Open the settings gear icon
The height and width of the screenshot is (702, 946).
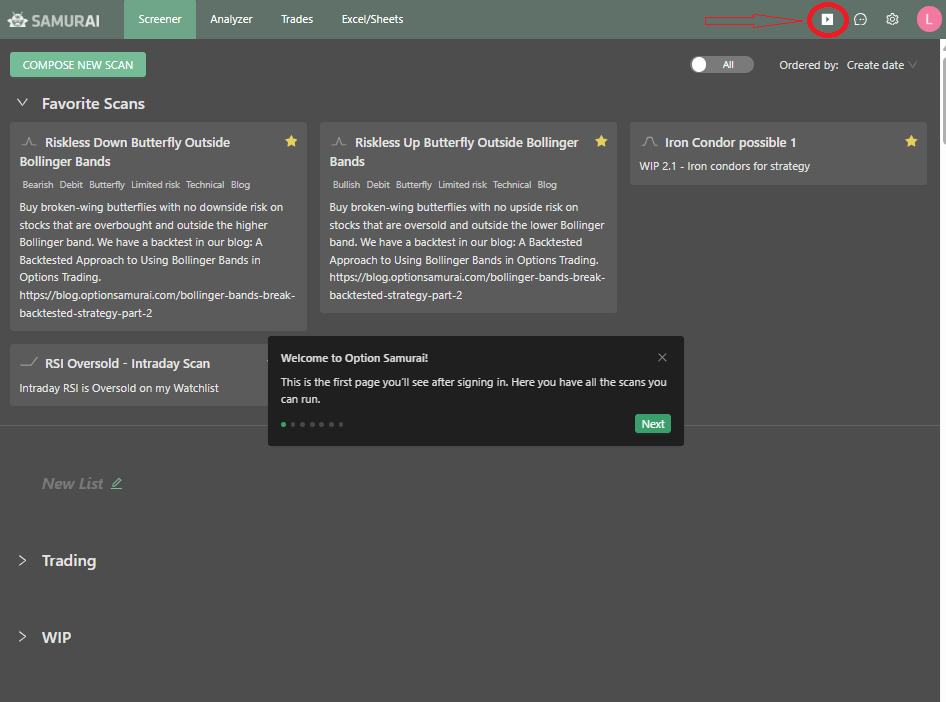(x=892, y=19)
